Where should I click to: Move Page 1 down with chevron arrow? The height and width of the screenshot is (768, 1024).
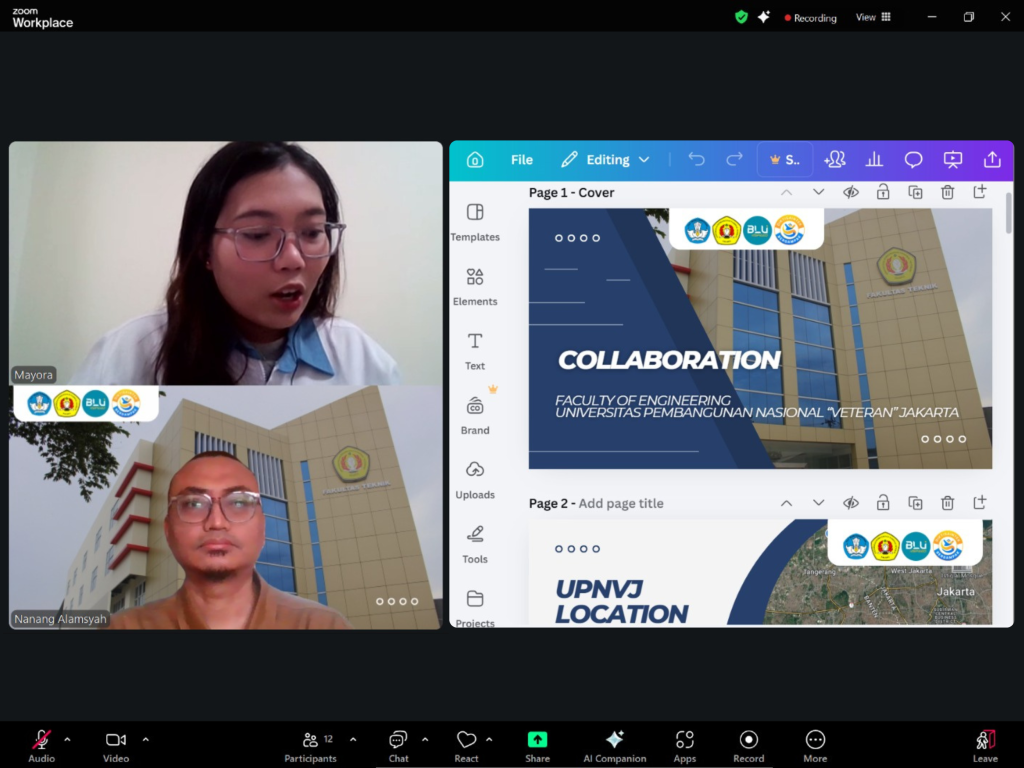pos(819,192)
